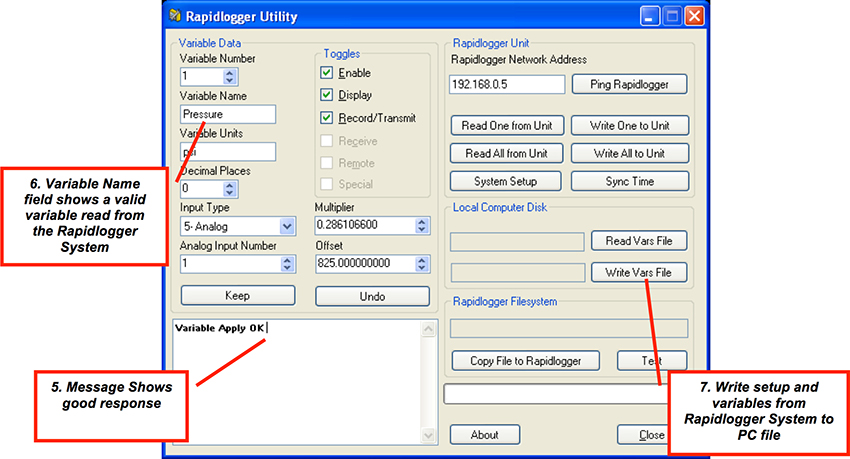Image resolution: width=850 pixels, height=459 pixels.
Task: Click the field beside Write Vars File
Action: coord(518,273)
